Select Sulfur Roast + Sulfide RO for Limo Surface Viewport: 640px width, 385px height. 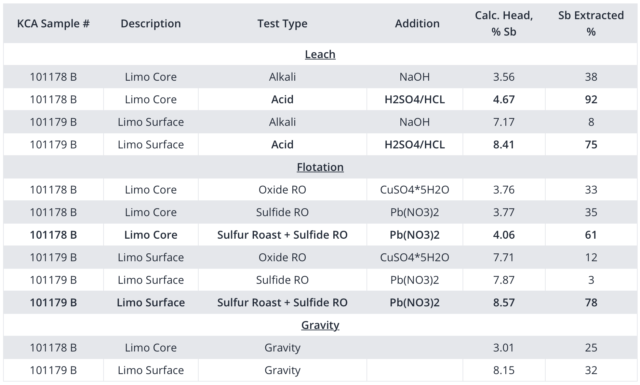[x=282, y=303]
